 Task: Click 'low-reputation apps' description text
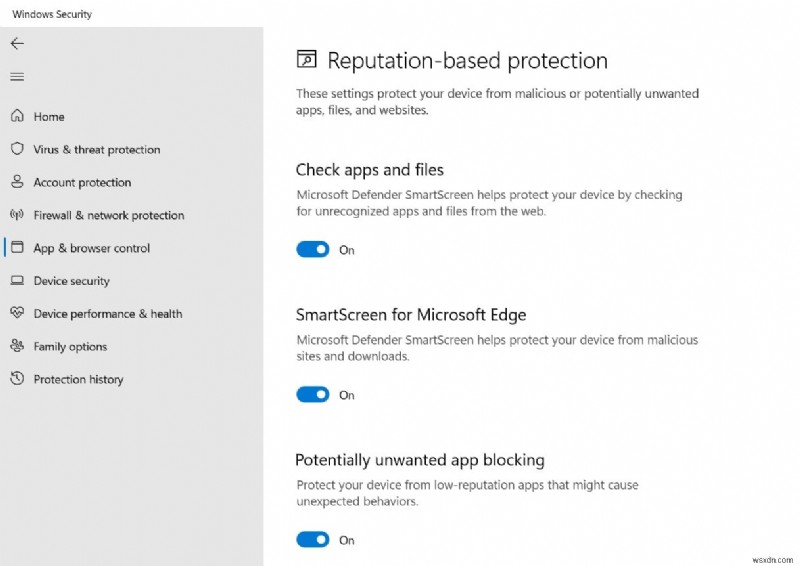467,493
